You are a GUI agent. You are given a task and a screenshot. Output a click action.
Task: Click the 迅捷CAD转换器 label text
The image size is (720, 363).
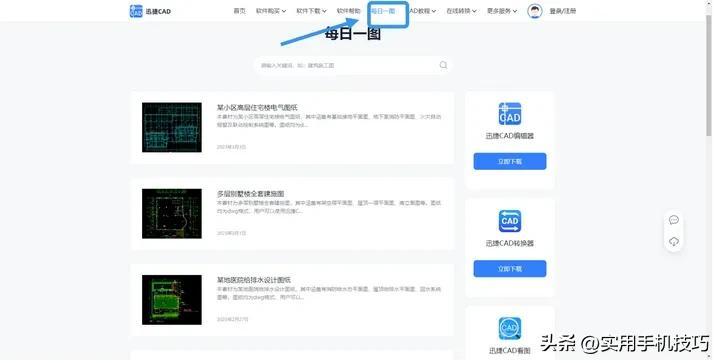[510, 243]
